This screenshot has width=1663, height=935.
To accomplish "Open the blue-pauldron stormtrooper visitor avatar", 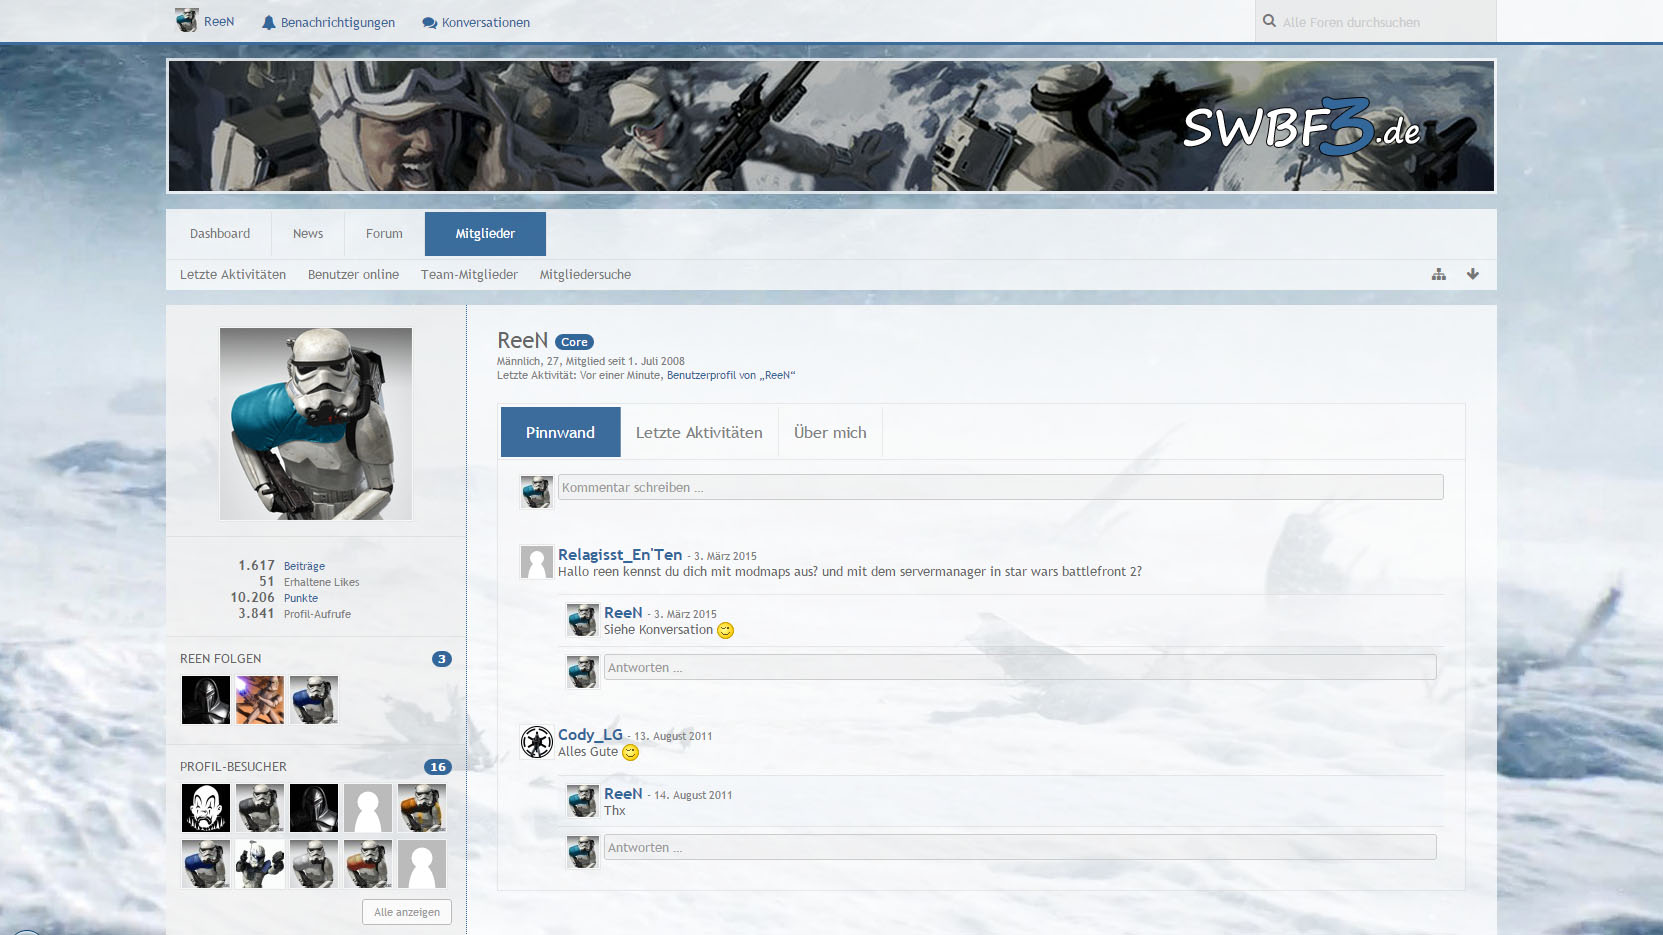I will click(206, 864).
